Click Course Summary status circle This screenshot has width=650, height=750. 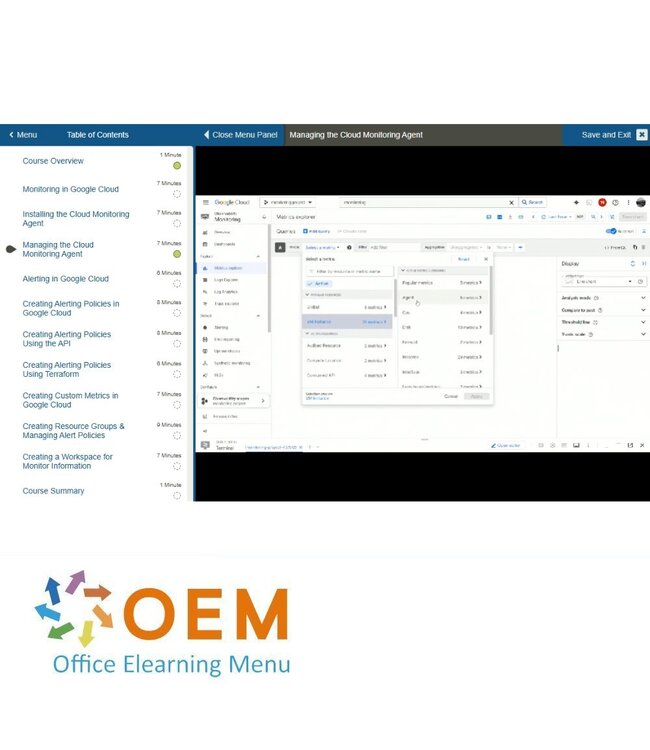tap(177, 496)
